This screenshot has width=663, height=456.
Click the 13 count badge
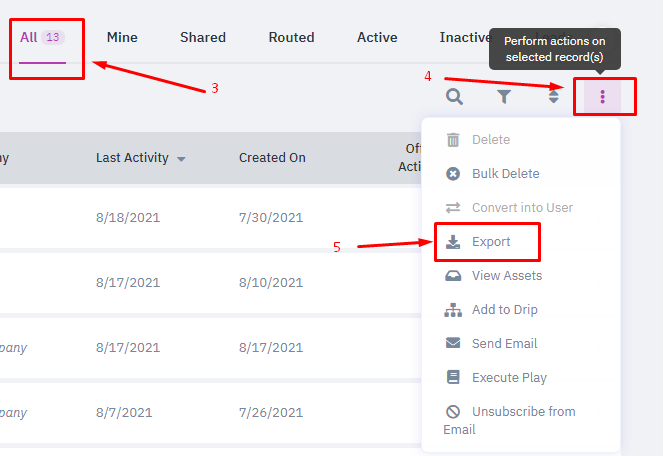coord(53,37)
